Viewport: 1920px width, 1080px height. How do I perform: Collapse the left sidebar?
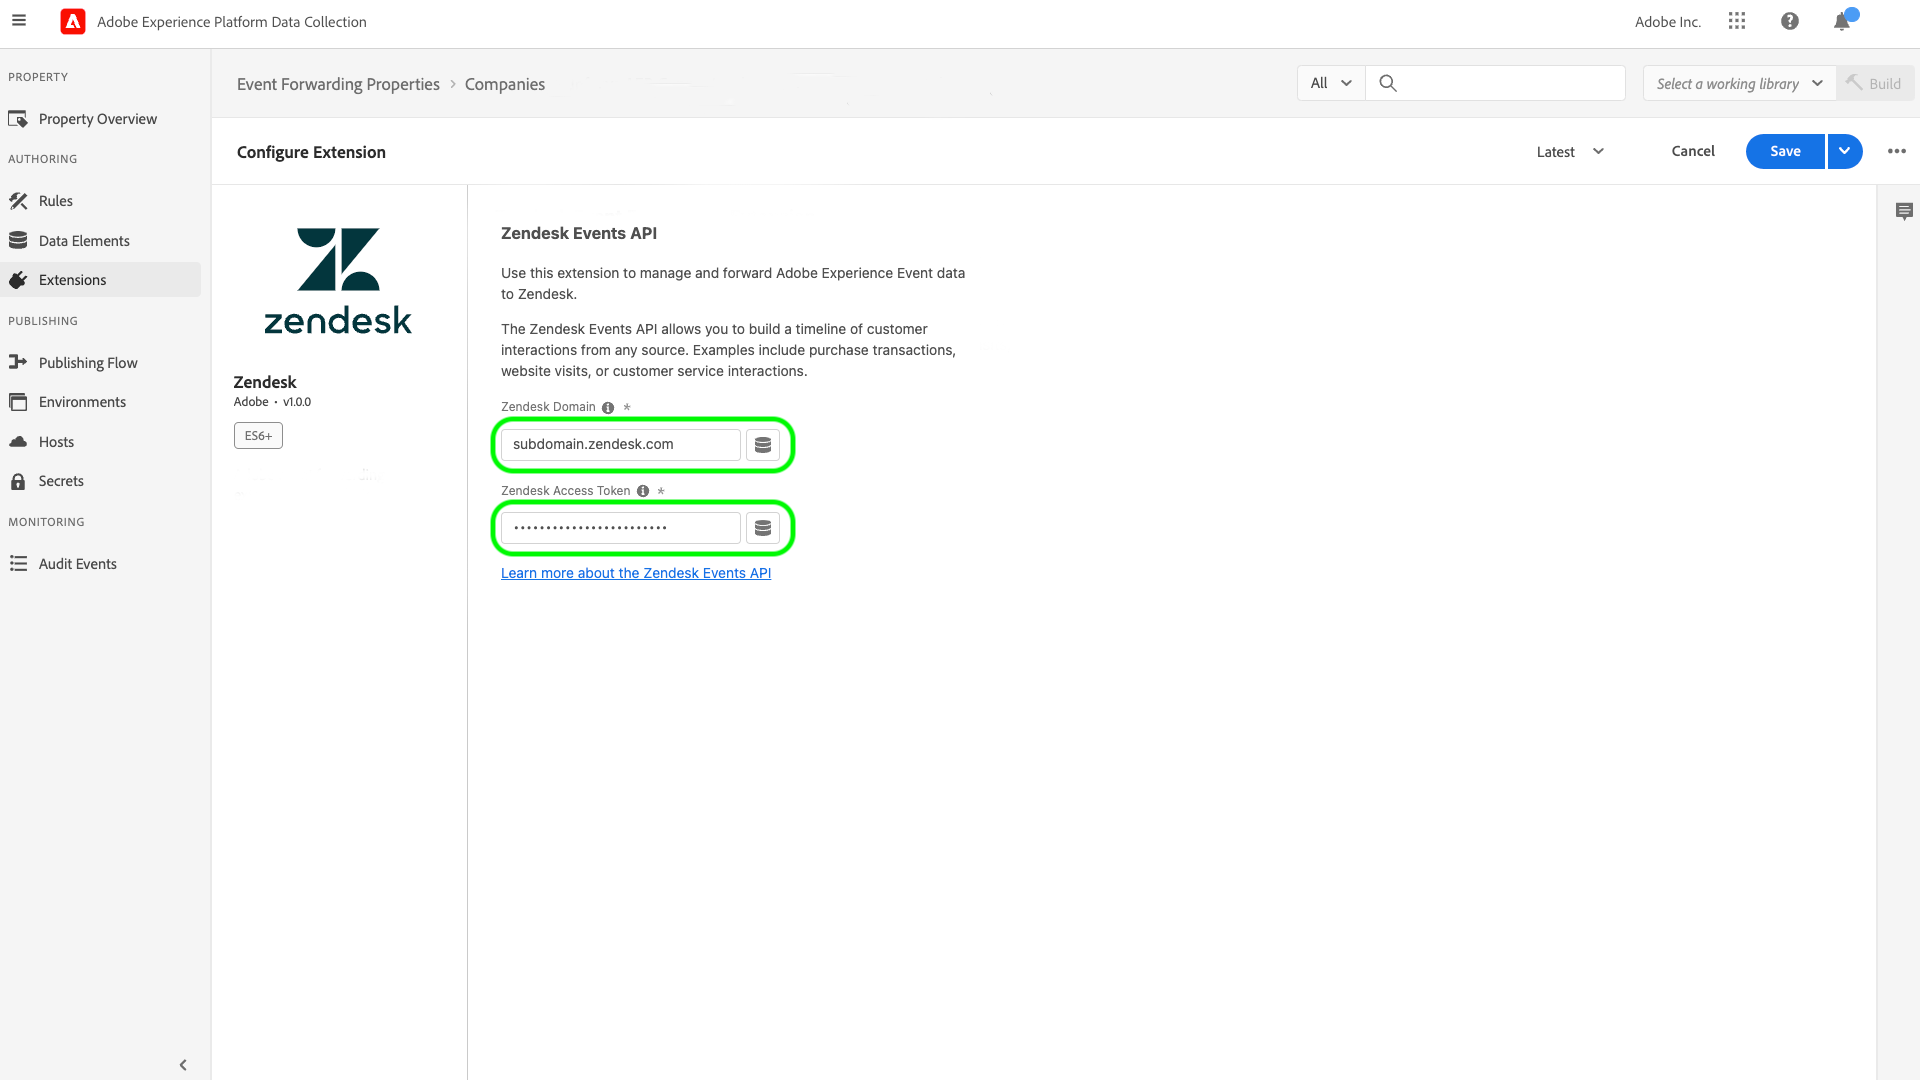(183, 1065)
